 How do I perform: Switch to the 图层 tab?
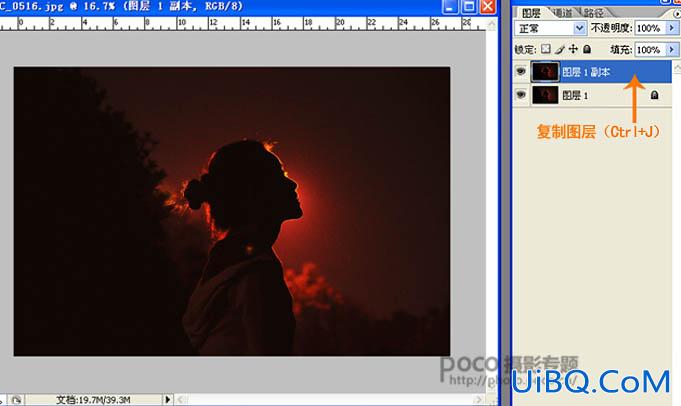coord(531,13)
